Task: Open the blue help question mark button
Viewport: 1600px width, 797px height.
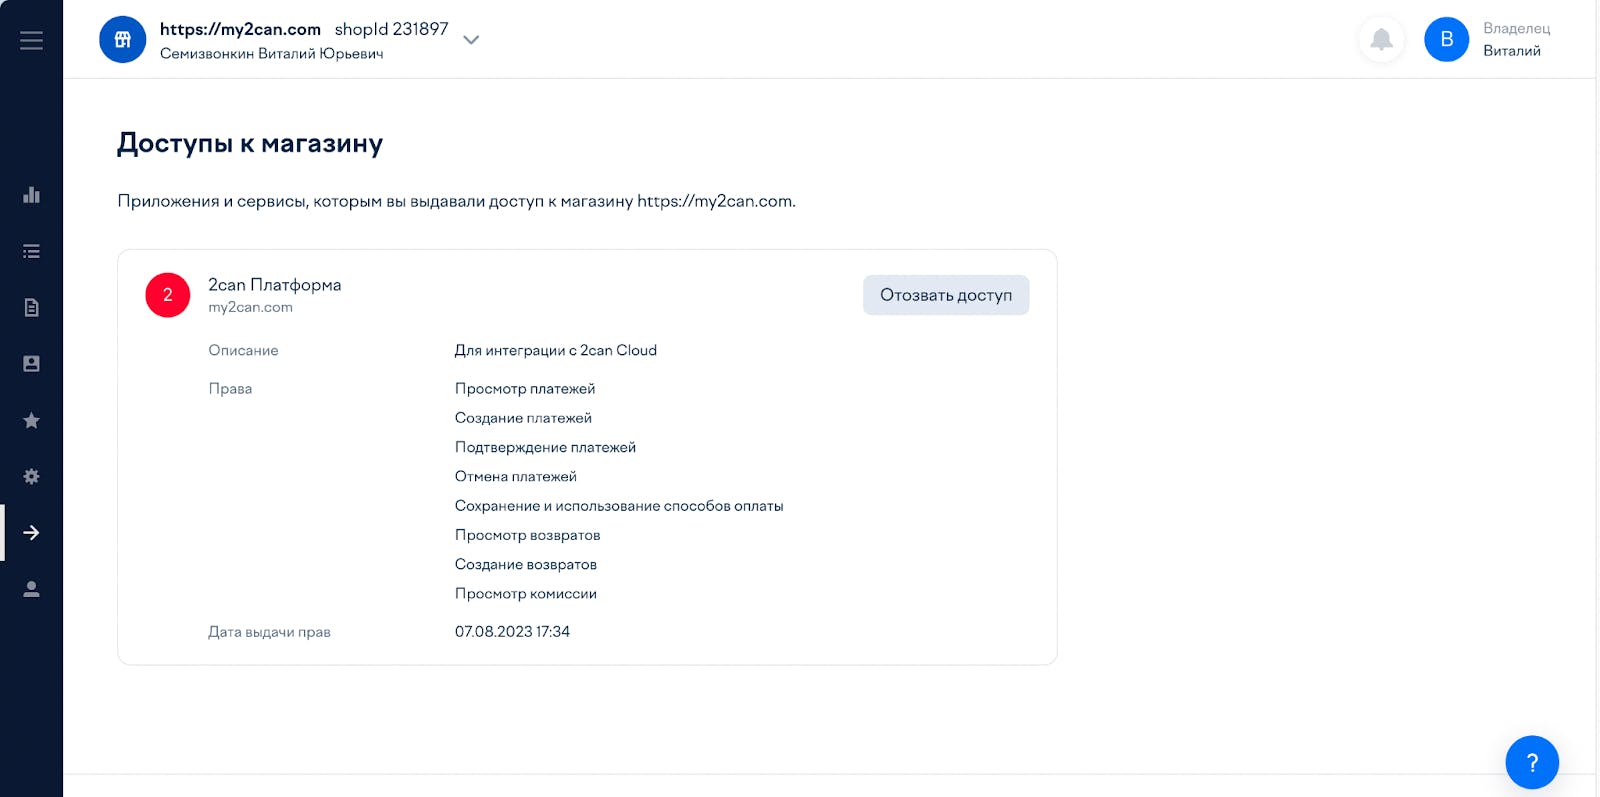Action: point(1532,763)
